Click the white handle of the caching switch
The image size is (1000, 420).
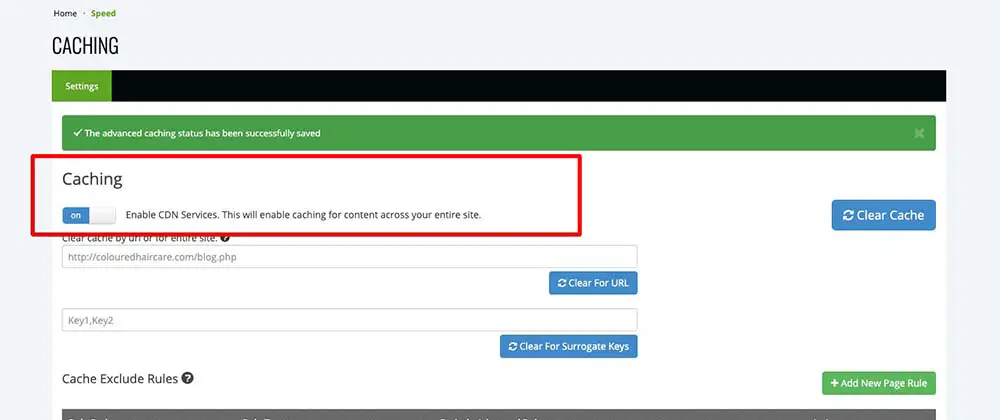103,215
